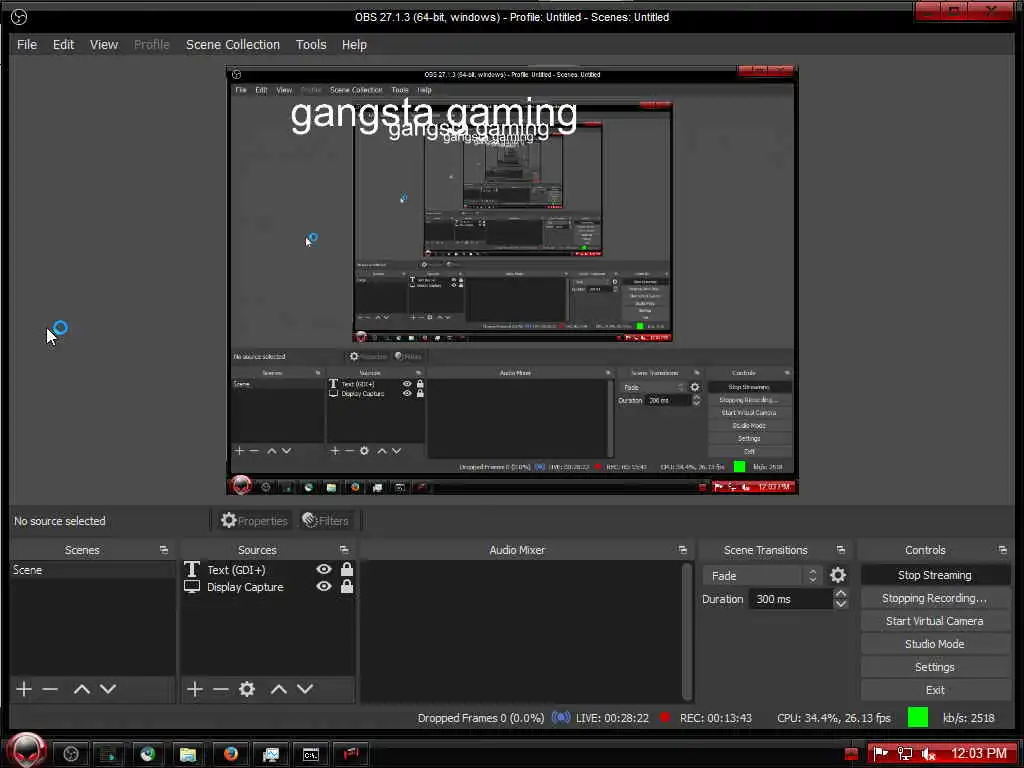Open source Properties with gear button
This screenshot has height=768, width=1024.
coord(253,520)
